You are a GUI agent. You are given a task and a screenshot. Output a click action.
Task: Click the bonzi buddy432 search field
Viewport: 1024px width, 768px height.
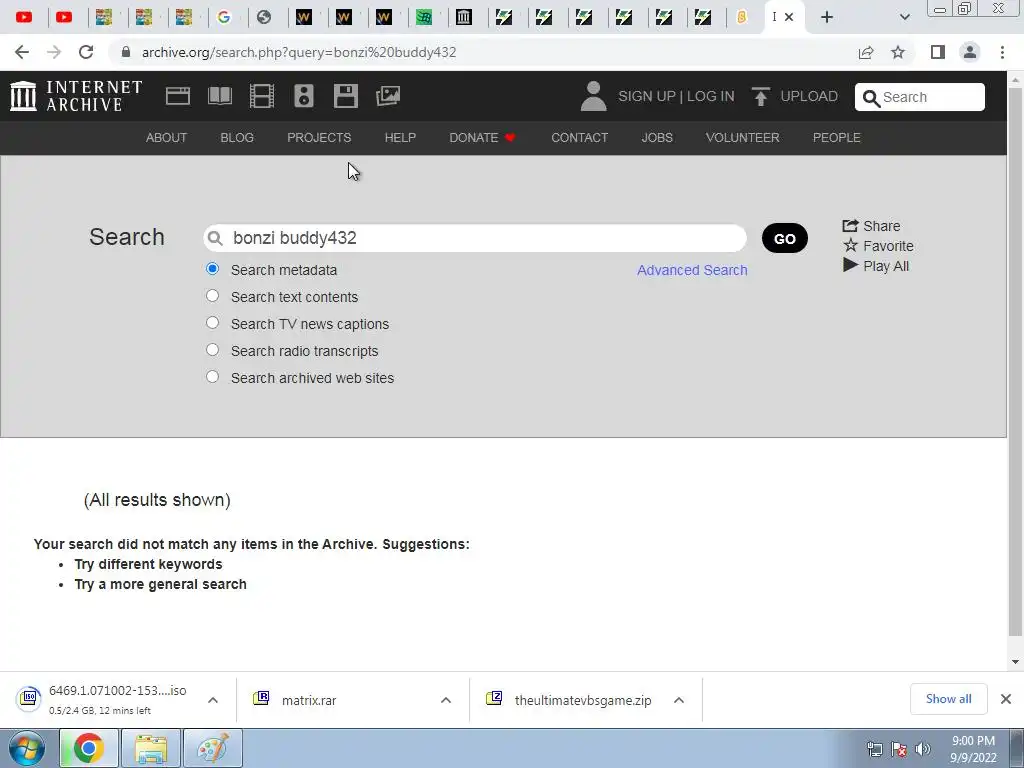pyautogui.click(x=475, y=238)
